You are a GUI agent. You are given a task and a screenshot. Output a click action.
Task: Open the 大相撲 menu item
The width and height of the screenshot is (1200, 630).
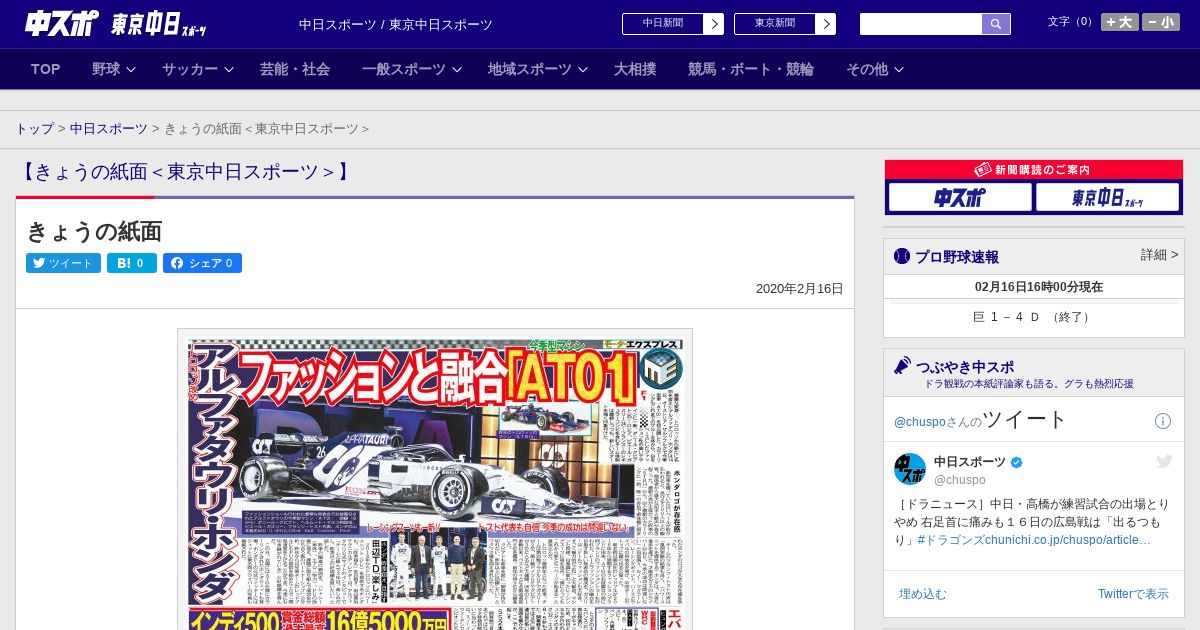tap(635, 69)
